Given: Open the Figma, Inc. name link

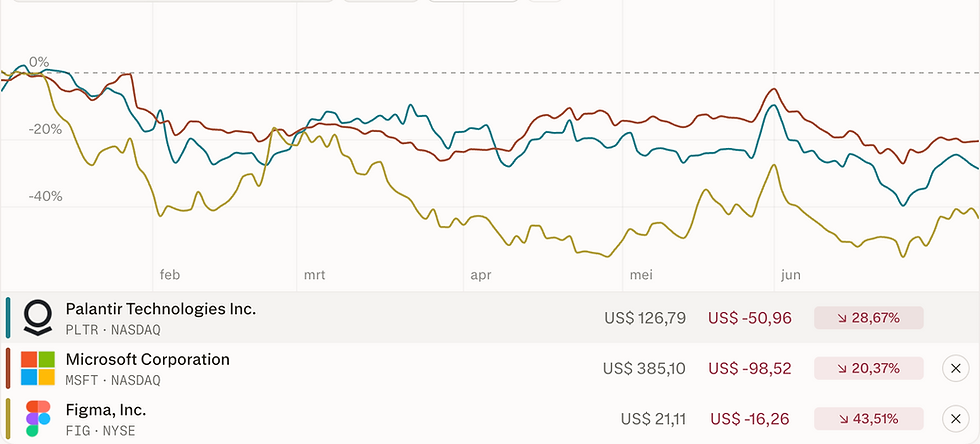Looking at the screenshot, I should pos(106,410).
